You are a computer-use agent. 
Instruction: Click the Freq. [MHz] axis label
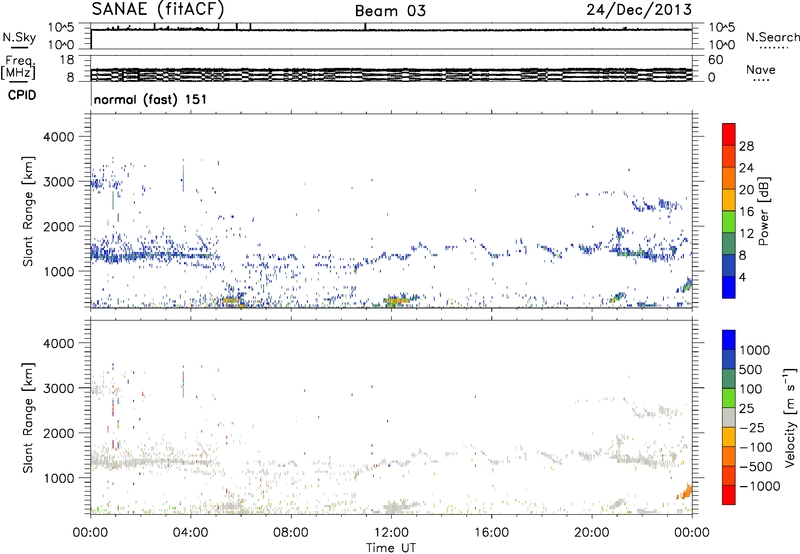(19, 68)
